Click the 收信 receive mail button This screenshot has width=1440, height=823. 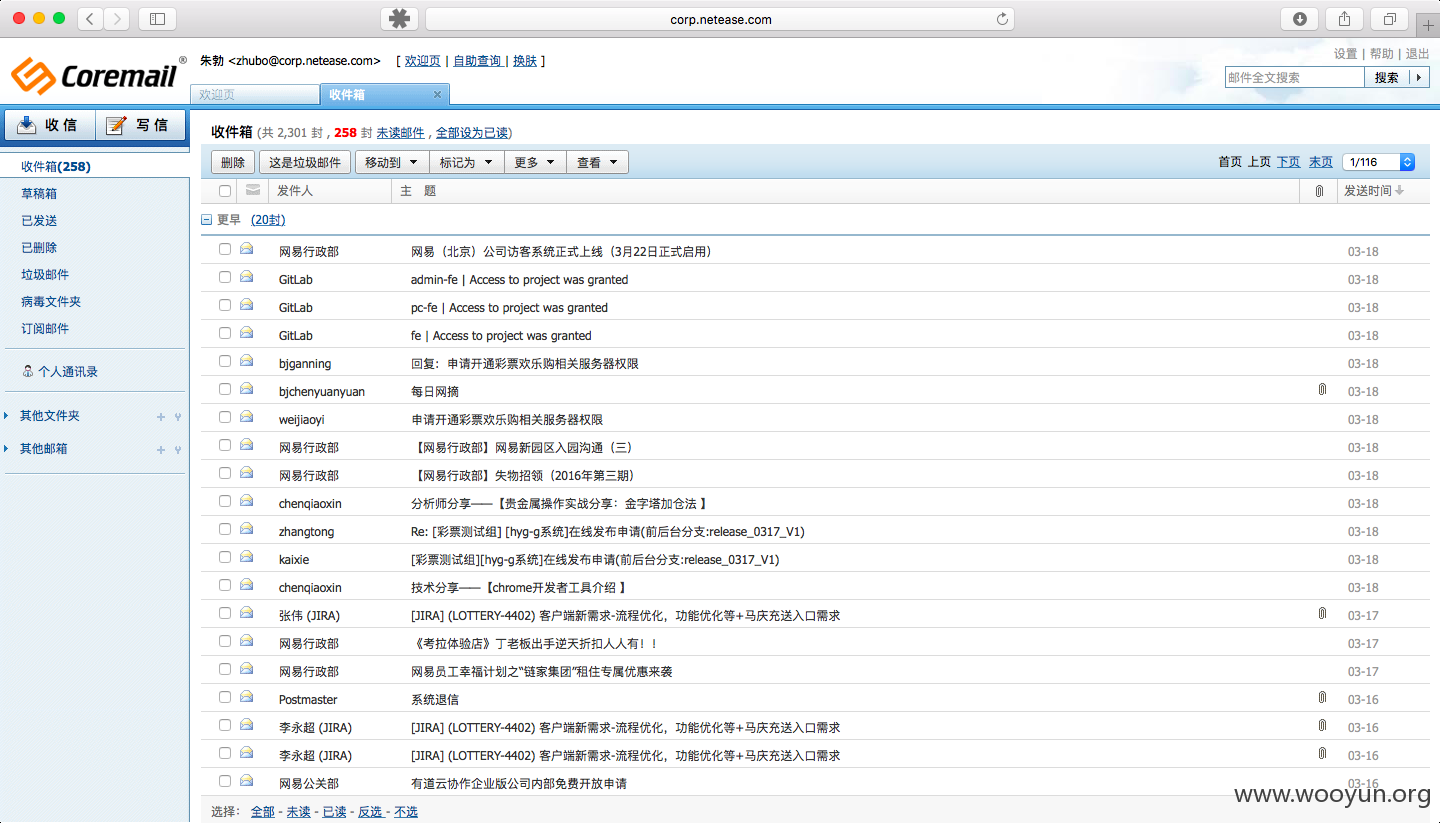coord(50,125)
